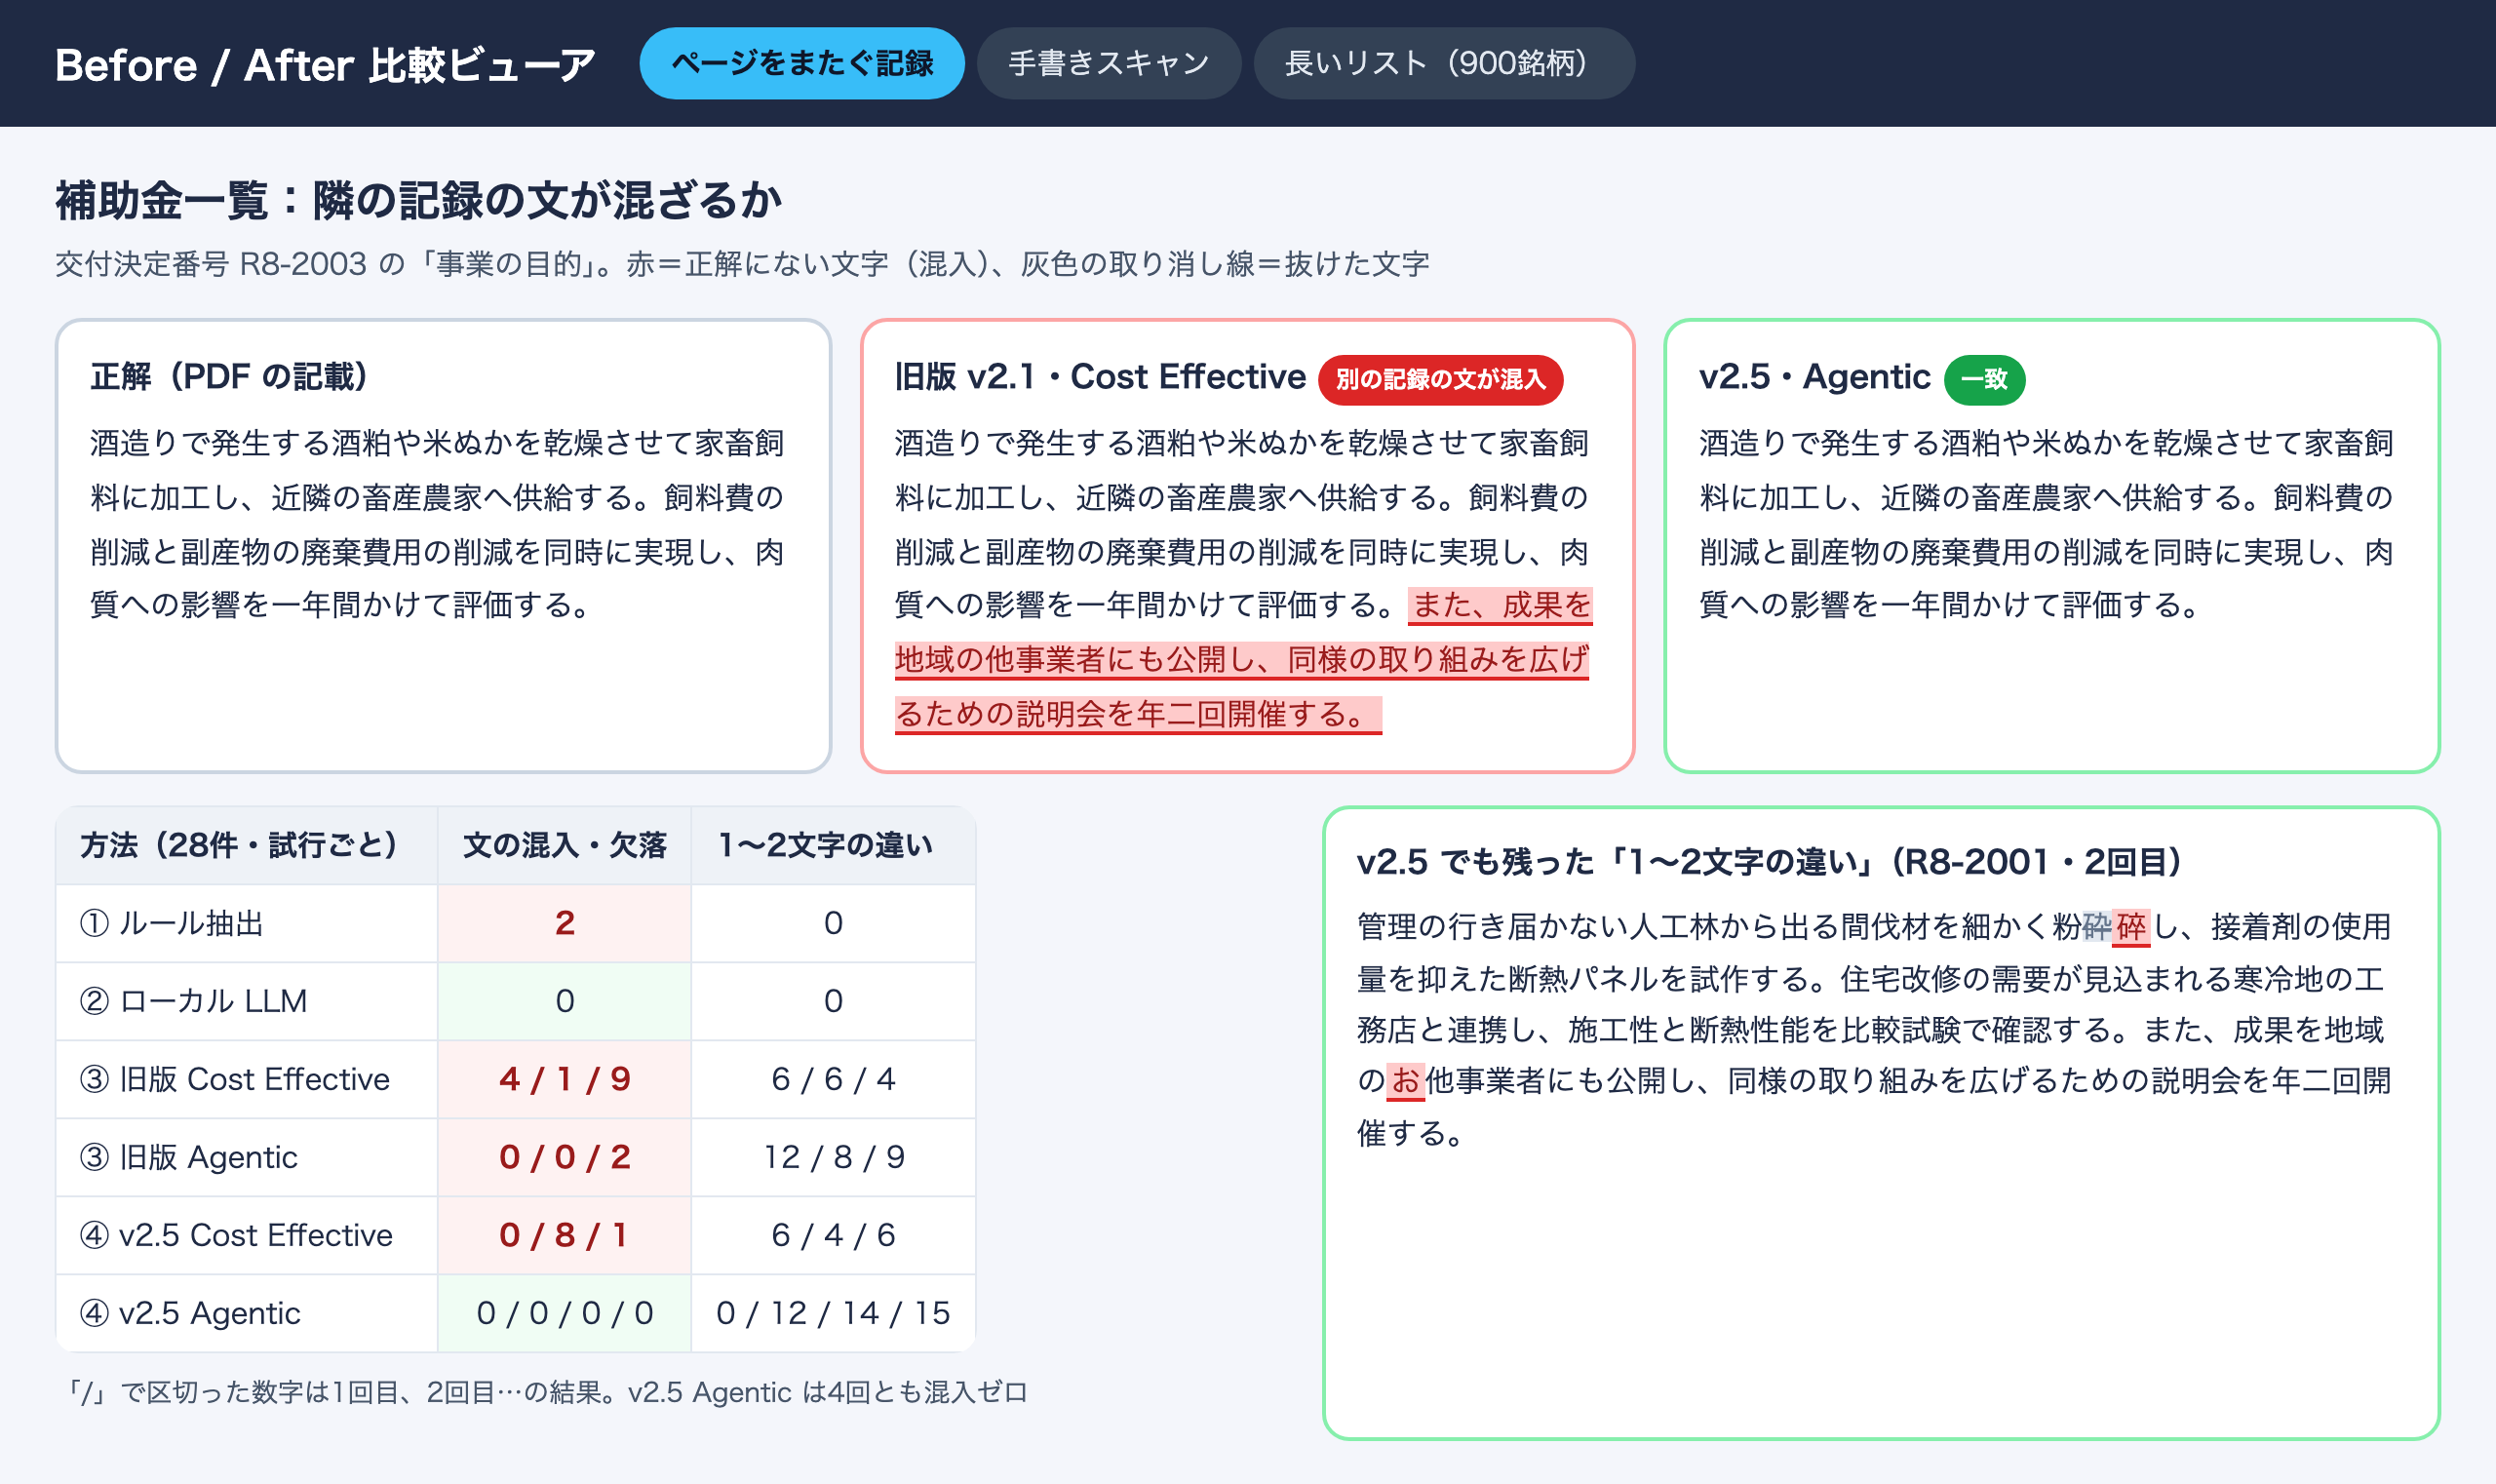
Task: Select the ① ルール抽出 row label
Action: click(246, 923)
